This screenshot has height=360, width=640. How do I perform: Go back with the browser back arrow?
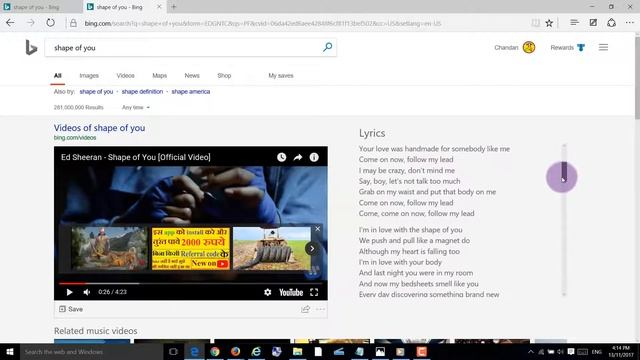pyautogui.click(x=10, y=23)
